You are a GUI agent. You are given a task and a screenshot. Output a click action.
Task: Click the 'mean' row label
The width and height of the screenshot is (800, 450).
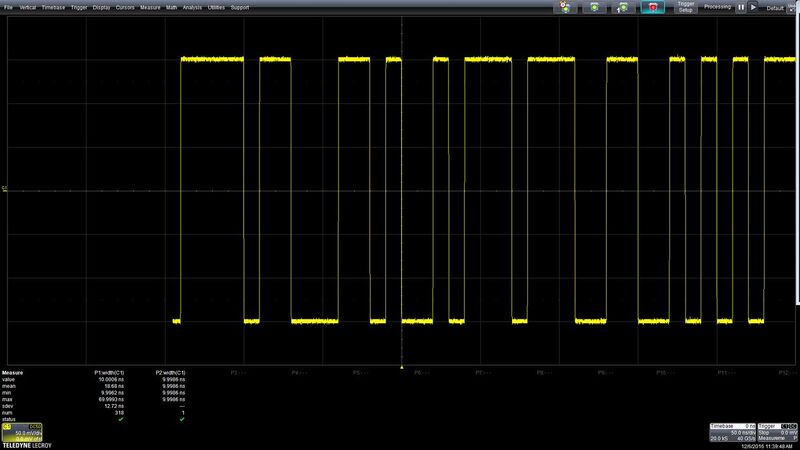click(x=9, y=386)
